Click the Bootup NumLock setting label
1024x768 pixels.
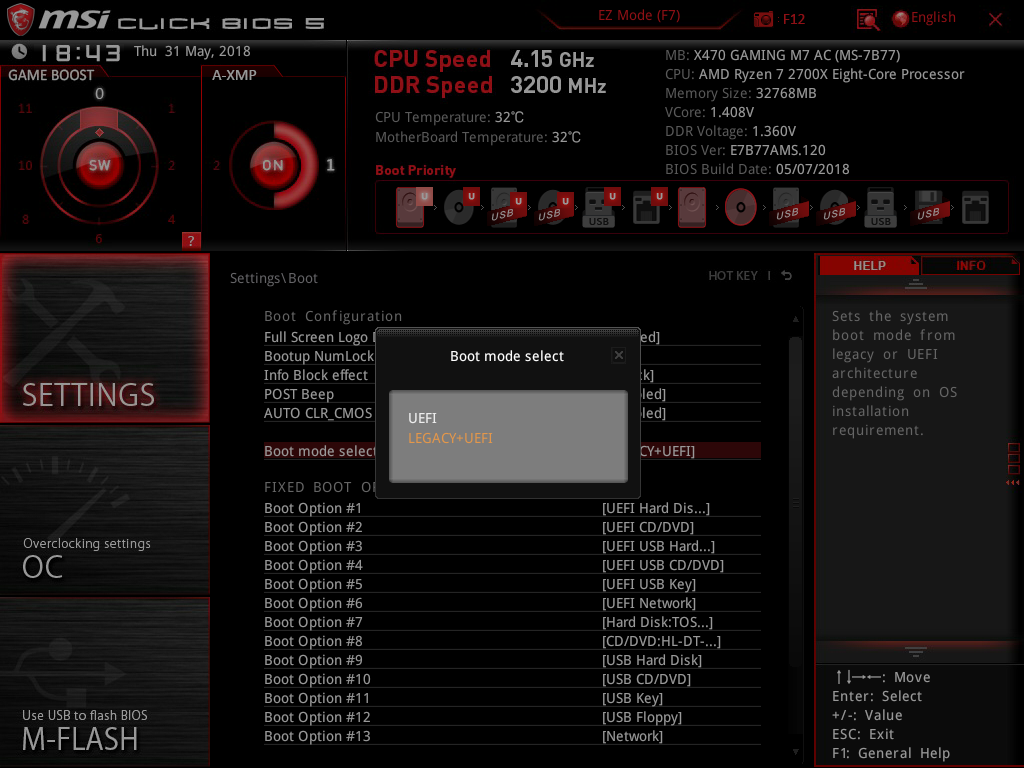(x=319, y=356)
